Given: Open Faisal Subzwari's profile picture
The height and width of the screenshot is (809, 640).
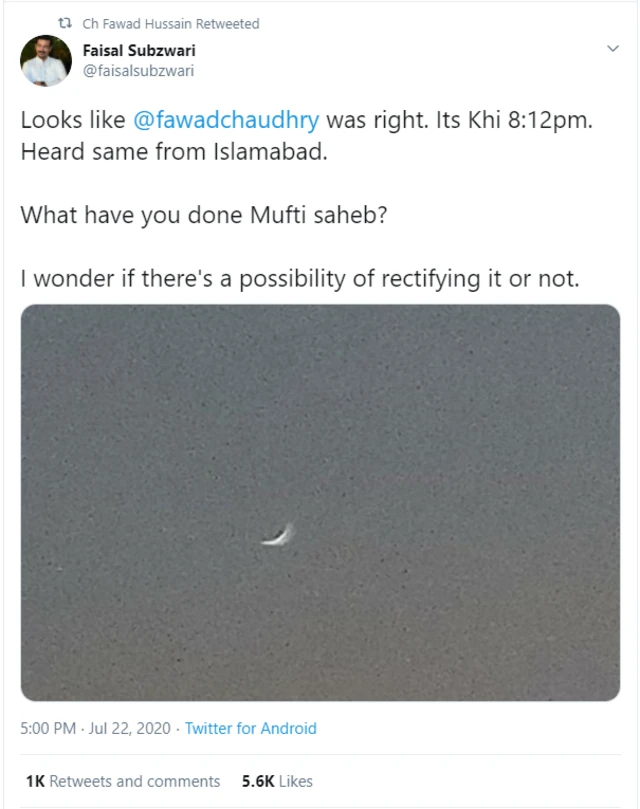Looking at the screenshot, I should click(x=46, y=62).
